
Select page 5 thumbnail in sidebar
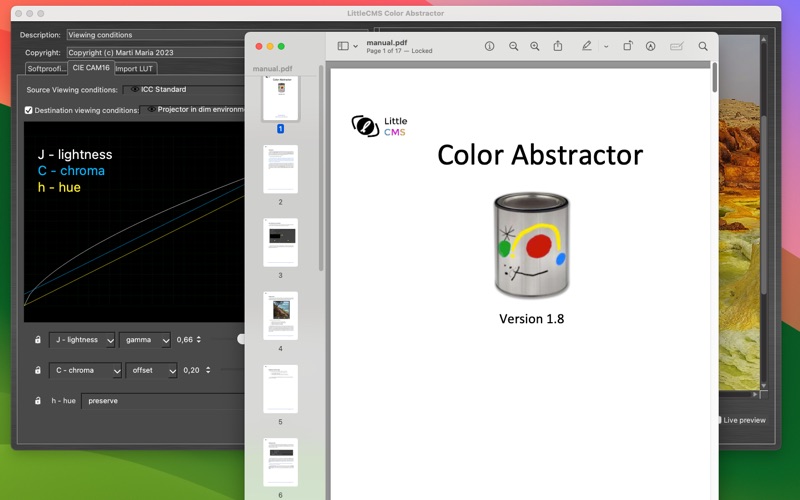281,389
